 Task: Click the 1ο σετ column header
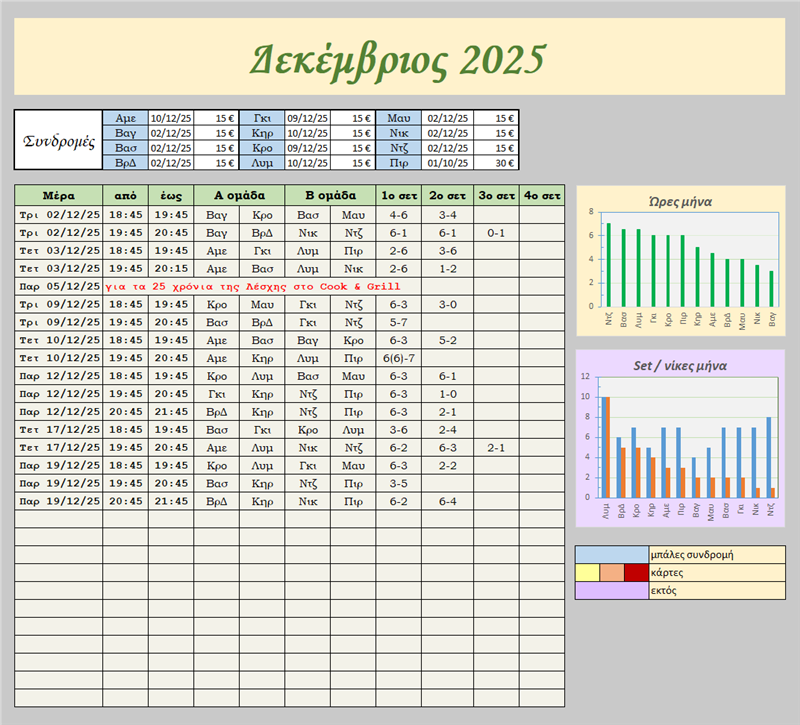pyautogui.click(x=398, y=195)
